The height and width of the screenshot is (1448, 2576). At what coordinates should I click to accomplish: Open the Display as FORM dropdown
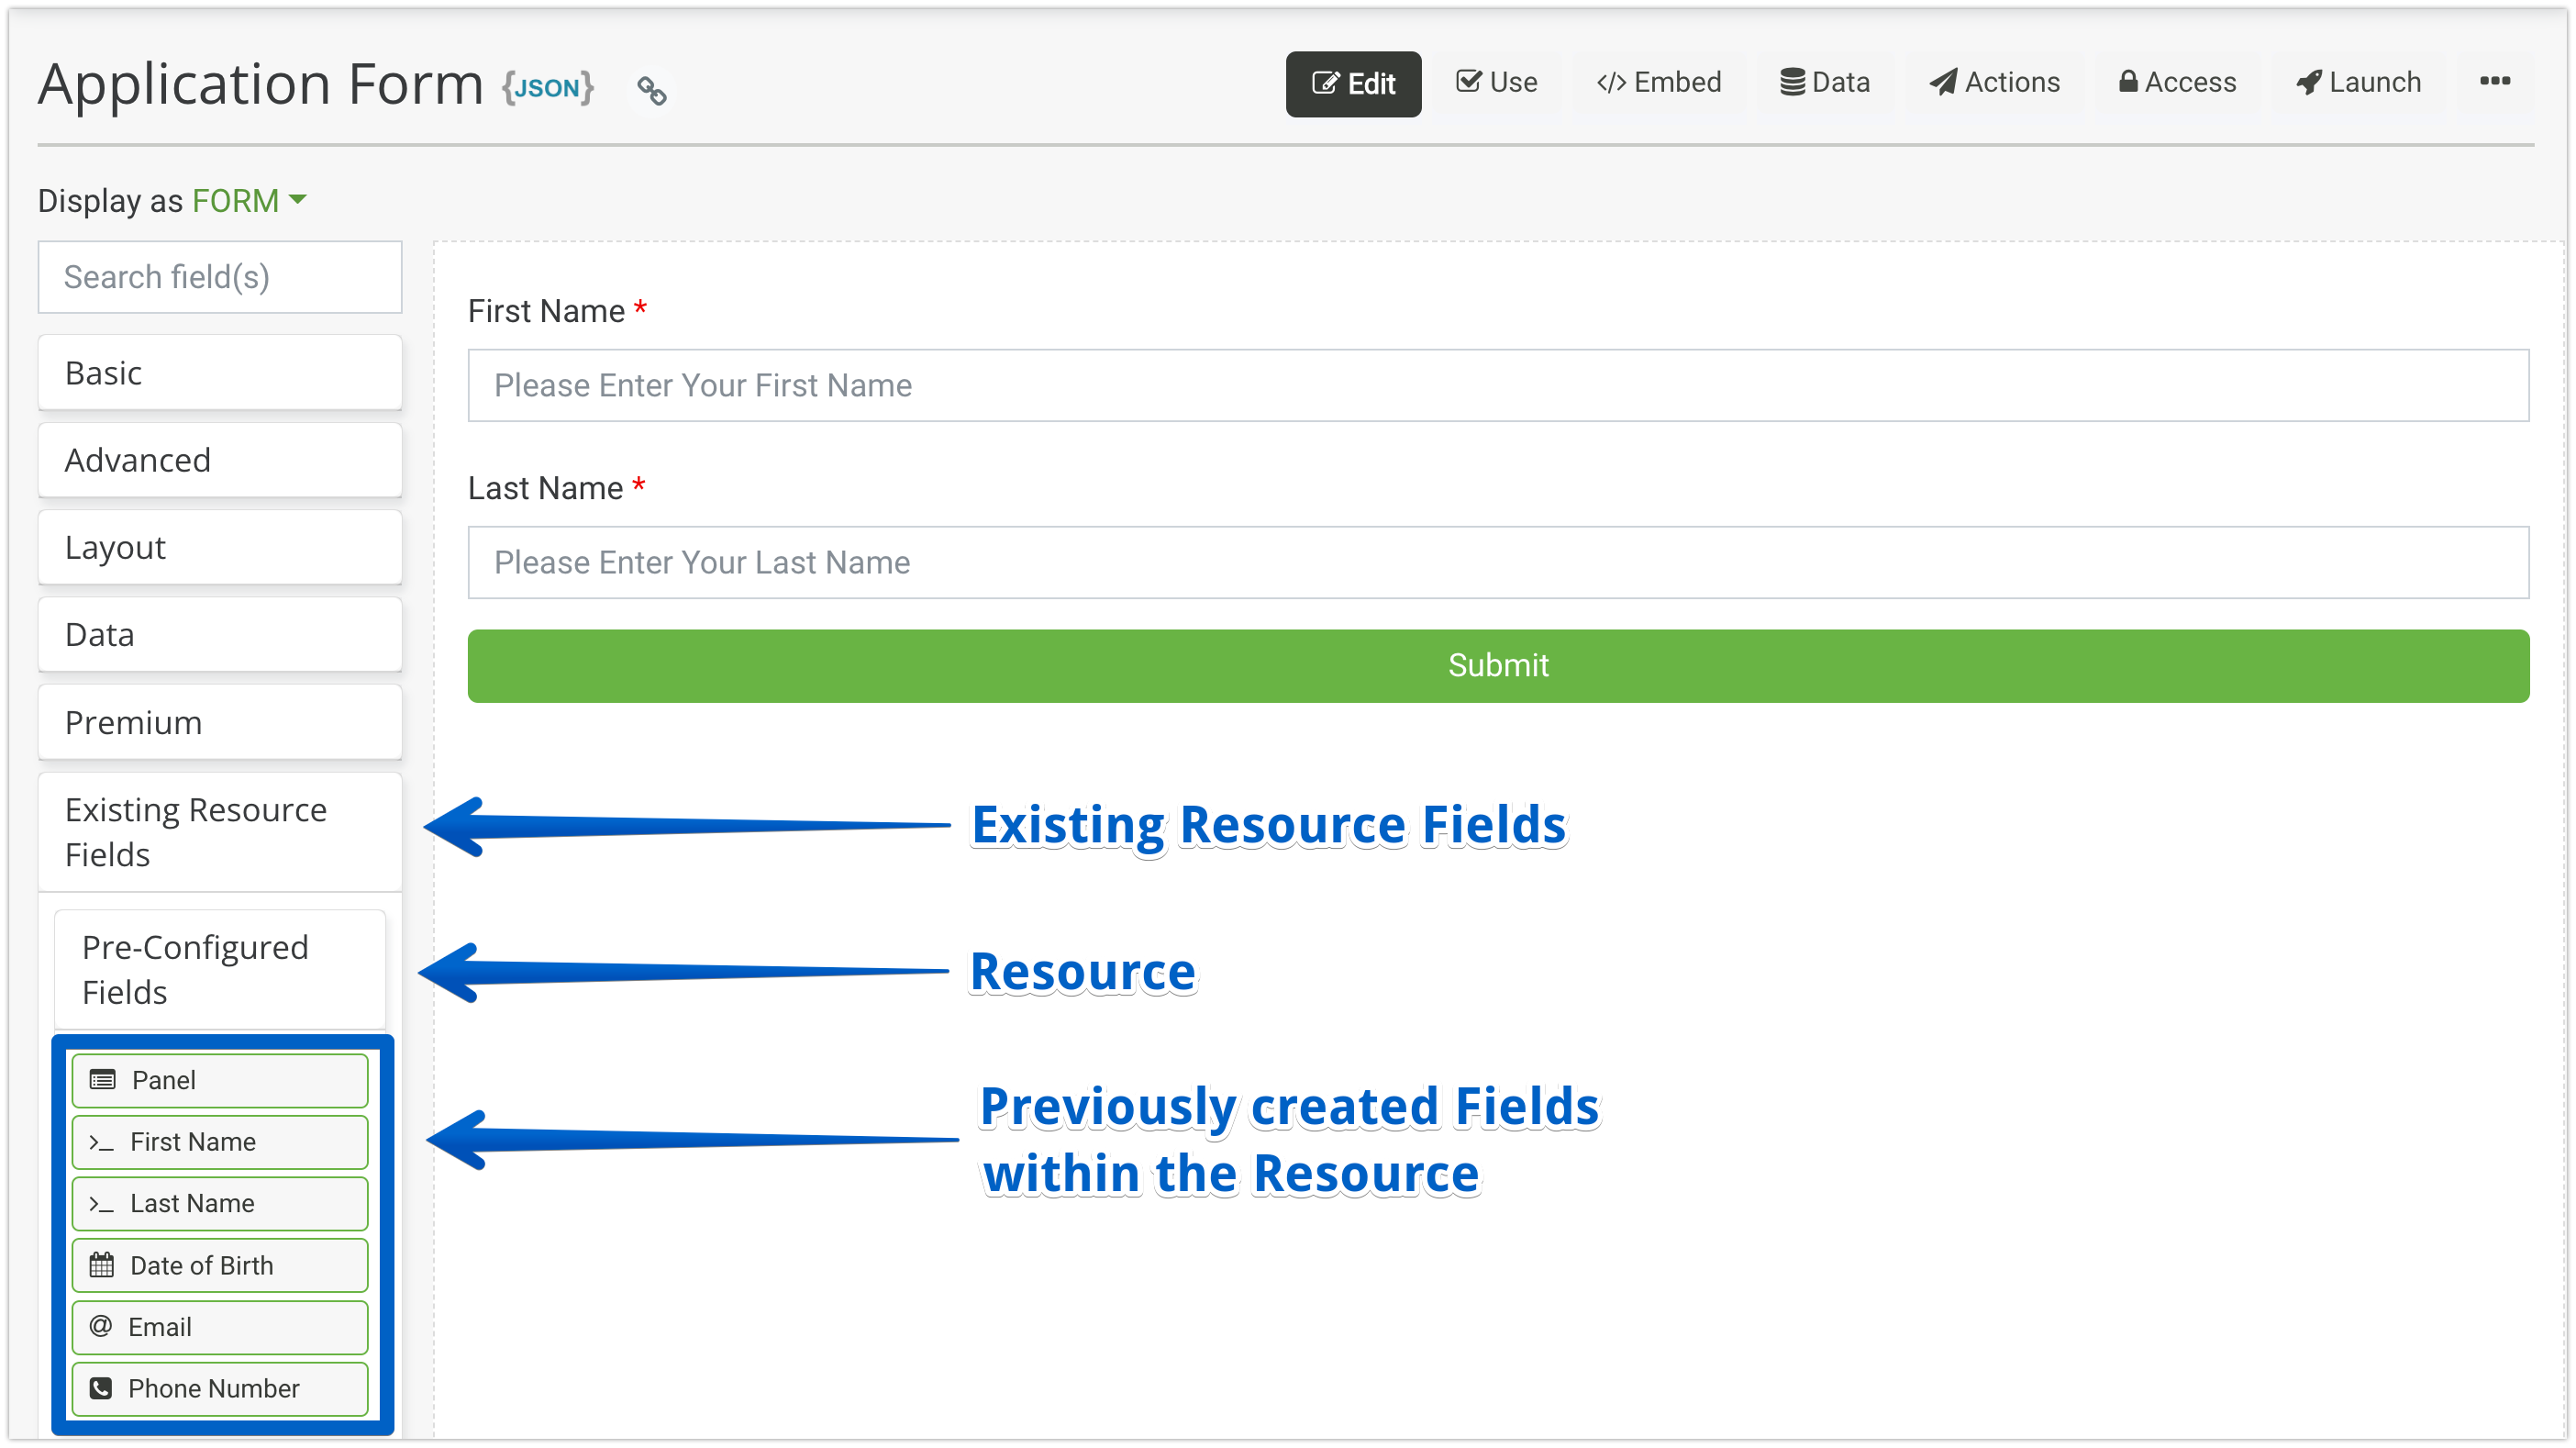click(248, 201)
